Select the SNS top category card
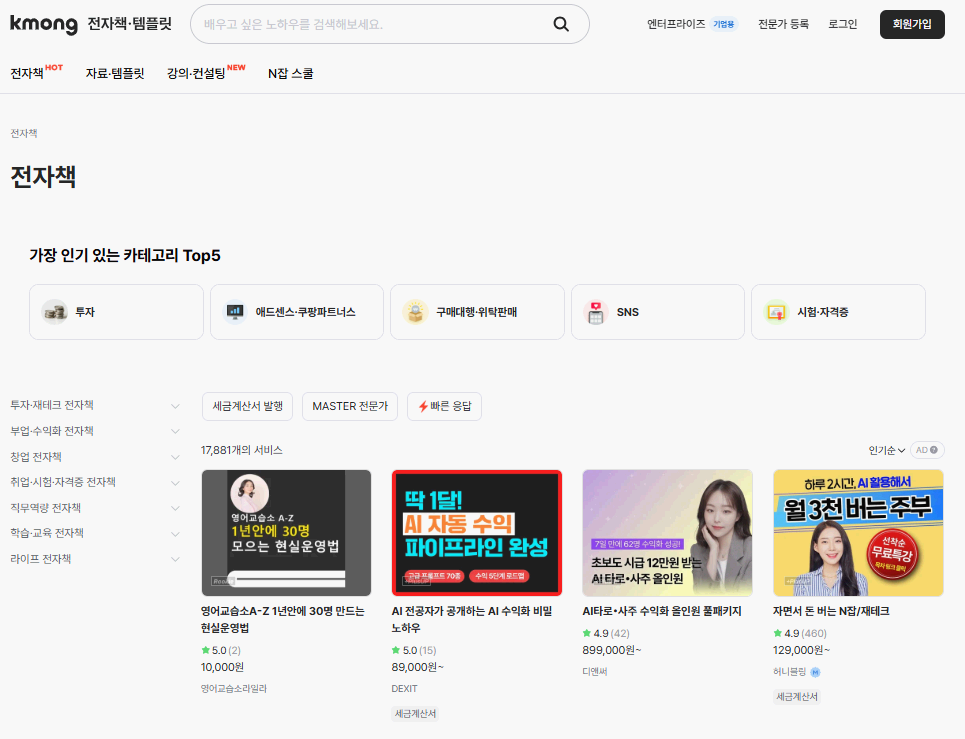The width and height of the screenshot is (965, 739). pyautogui.click(x=658, y=312)
